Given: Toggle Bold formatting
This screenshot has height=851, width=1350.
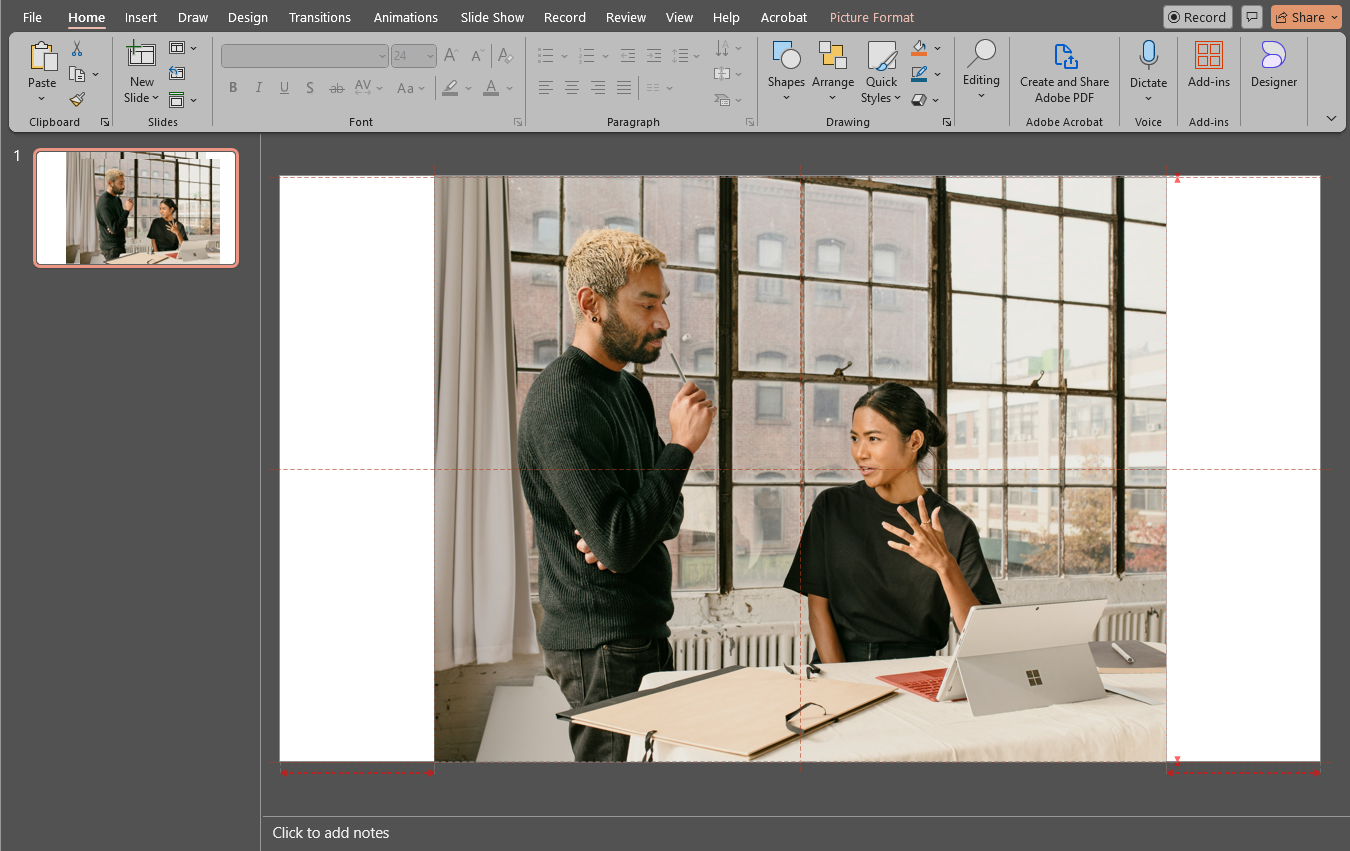Looking at the screenshot, I should (x=233, y=88).
